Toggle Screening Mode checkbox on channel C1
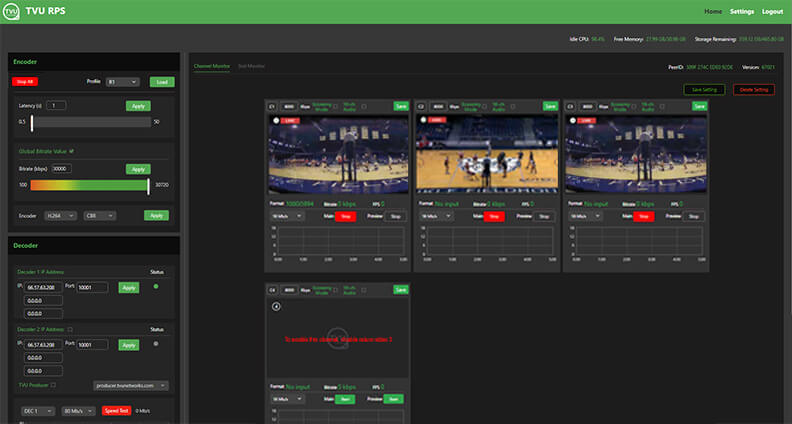Image resolution: width=792 pixels, height=424 pixels. tap(335, 107)
